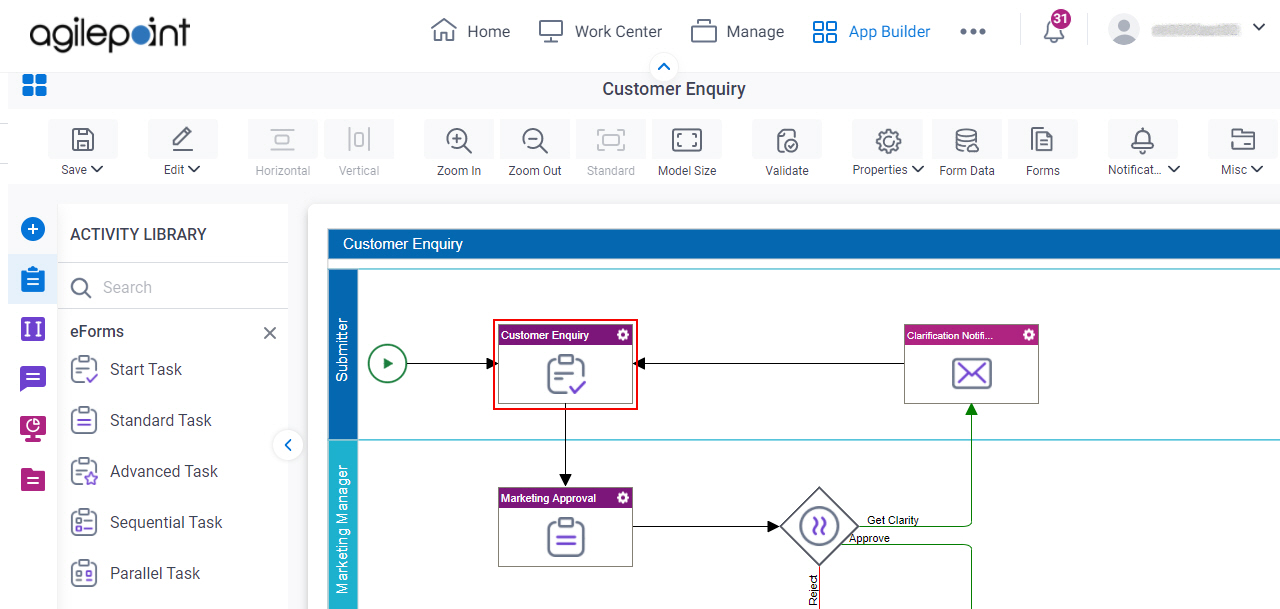Click the Approve connector label

tap(869, 538)
